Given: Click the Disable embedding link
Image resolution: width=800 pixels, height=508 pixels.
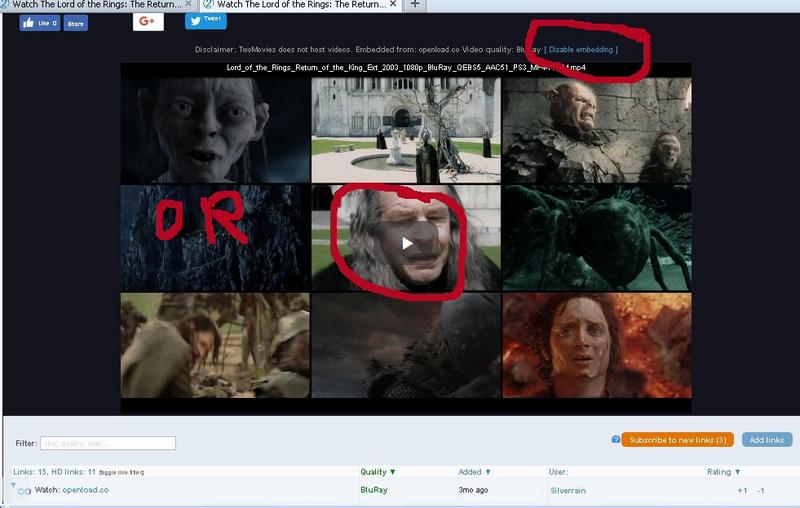Looking at the screenshot, I should (581, 49).
